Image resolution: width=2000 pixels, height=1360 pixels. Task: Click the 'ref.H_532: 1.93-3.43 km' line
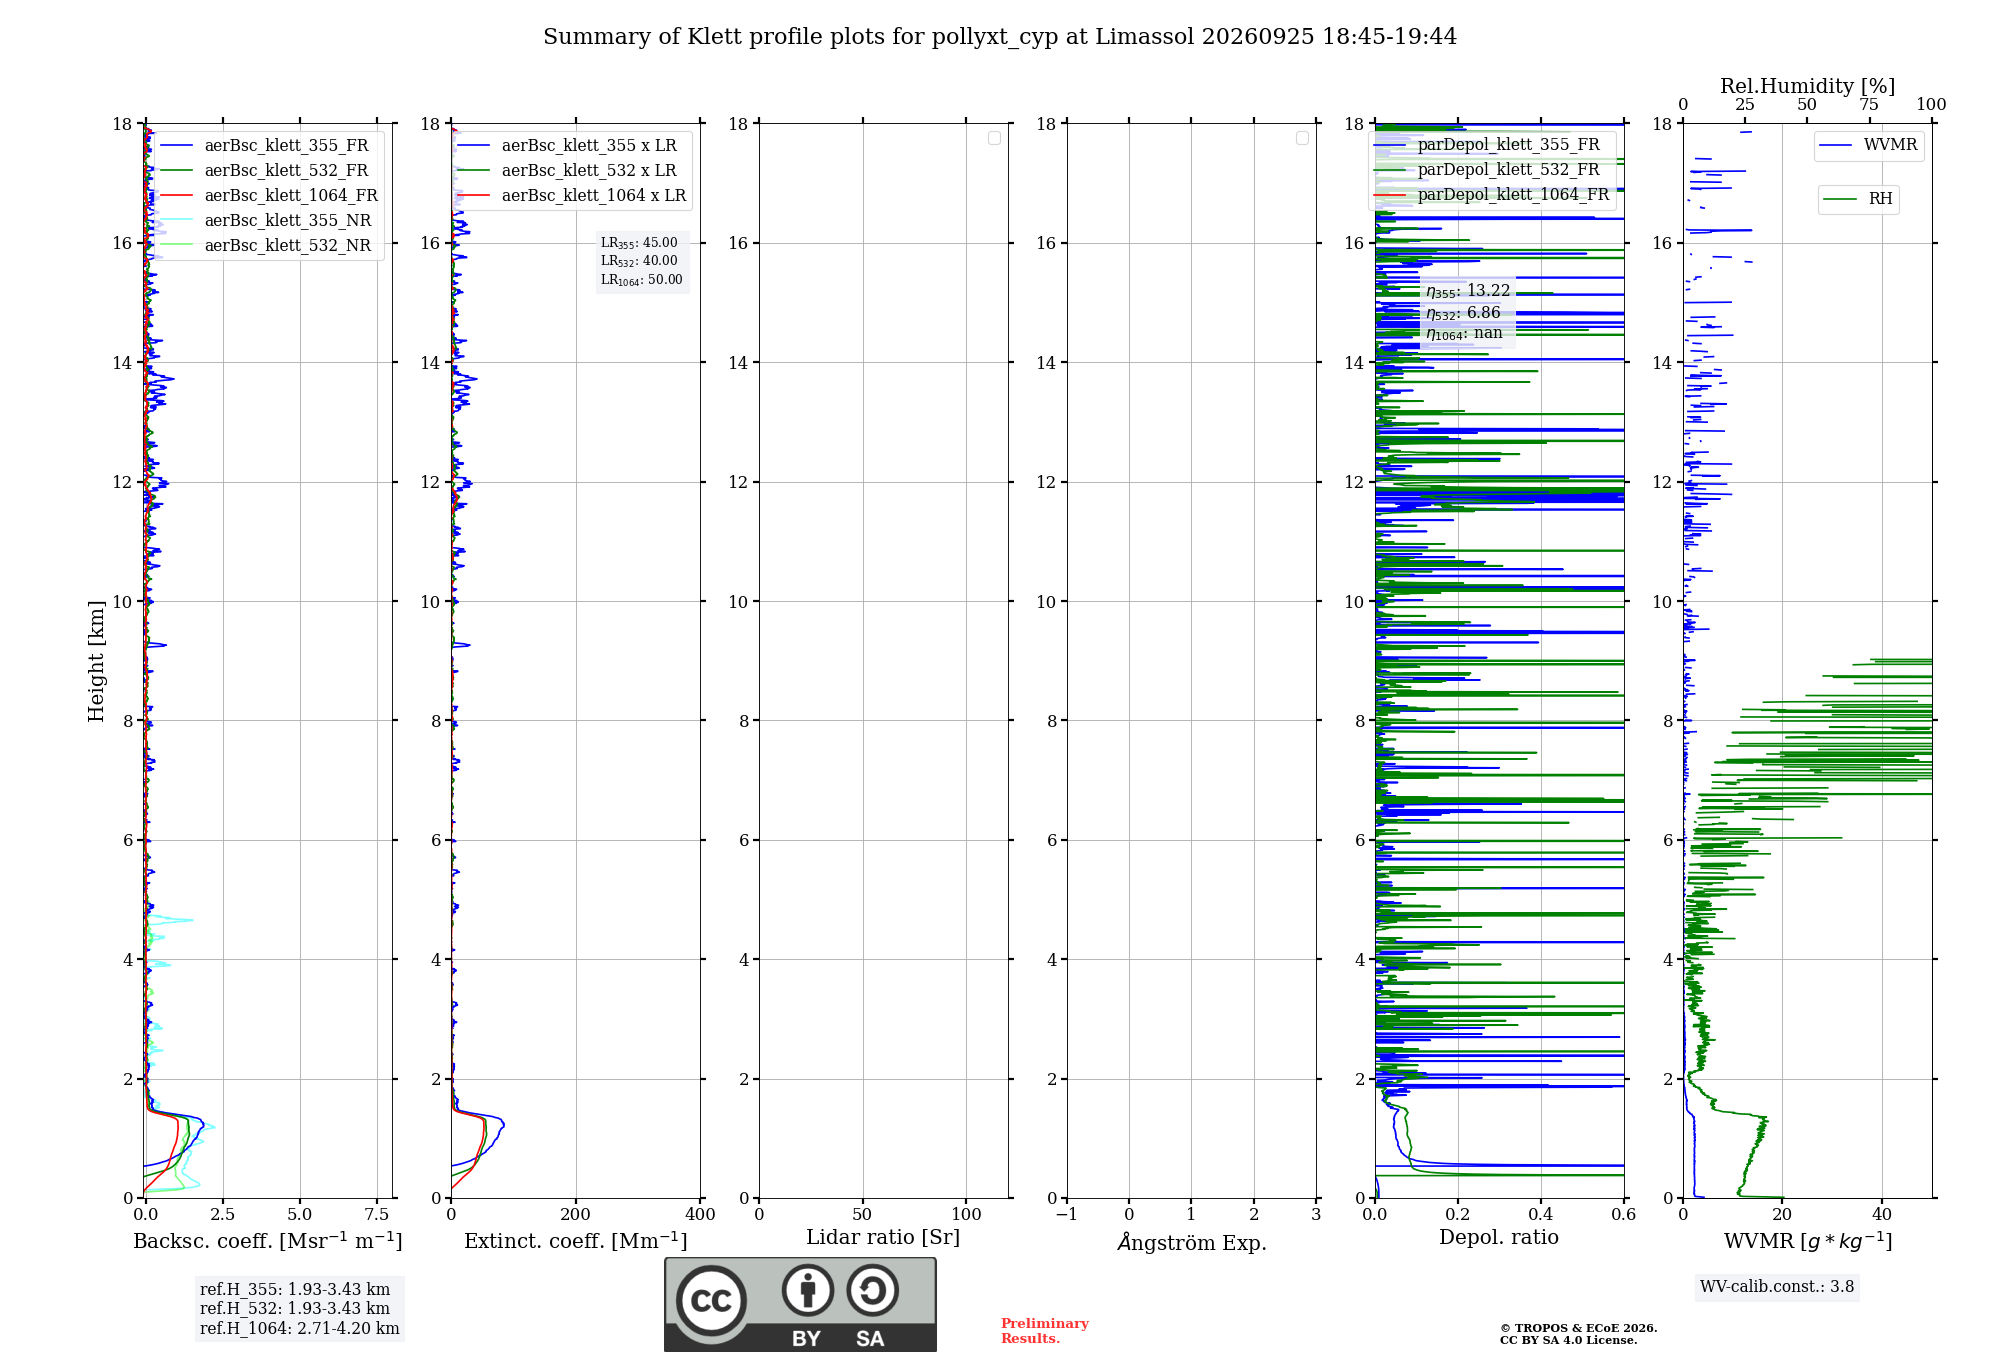pyautogui.click(x=295, y=1309)
